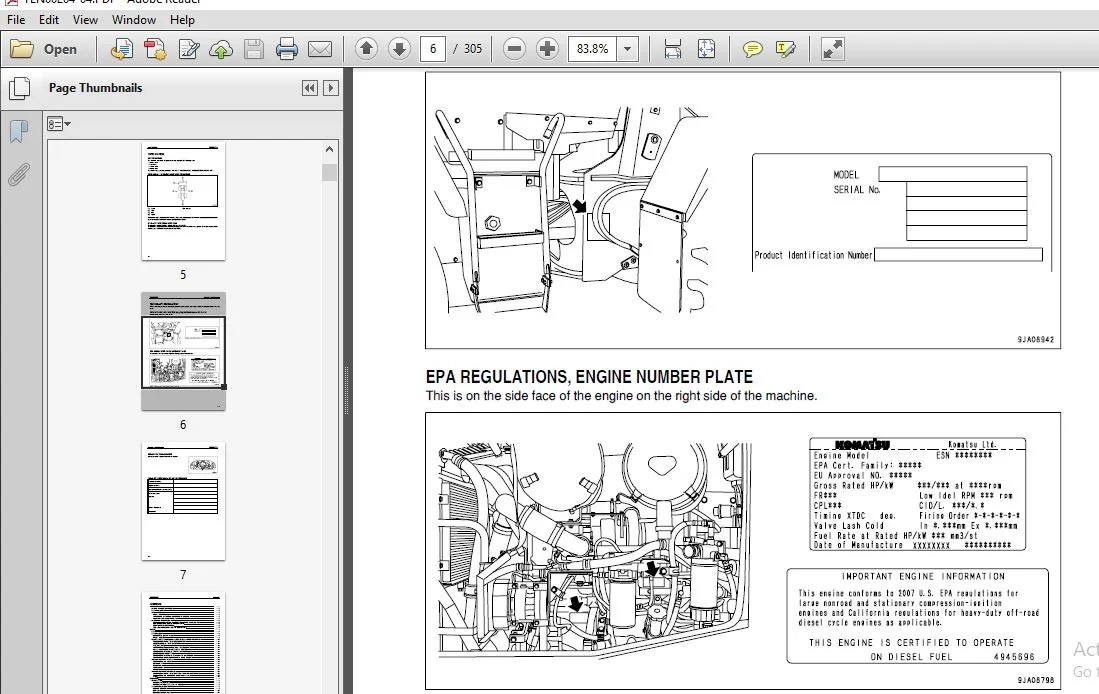Viewport: 1099px width, 694px height.
Task: Click the Save floppy disk icon
Action: (254, 49)
